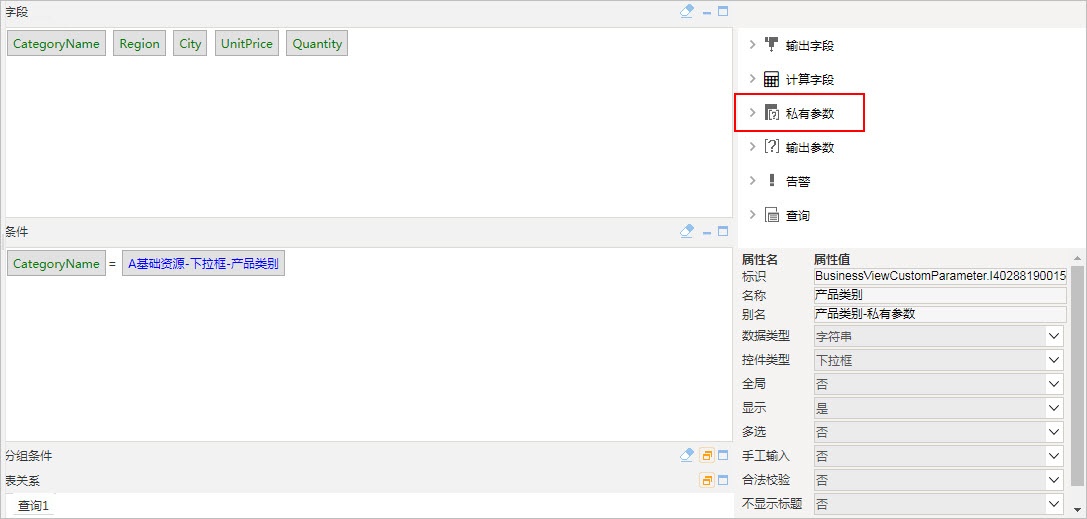Click the 输出参数 bracket question-mark icon
1087x519 pixels.
(x=772, y=147)
